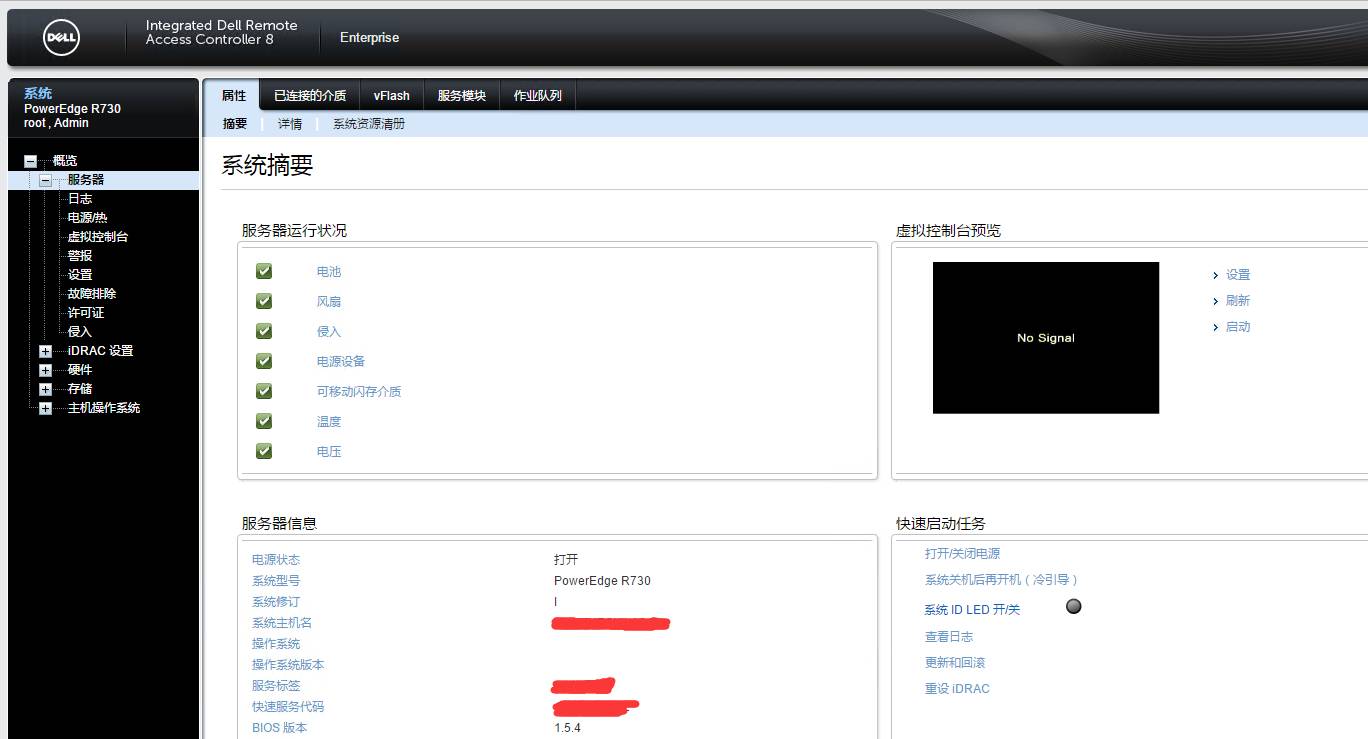The width and height of the screenshot is (1368, 739).
Task: Expand the 存储 tree node
Action: (x=45, y=389)
